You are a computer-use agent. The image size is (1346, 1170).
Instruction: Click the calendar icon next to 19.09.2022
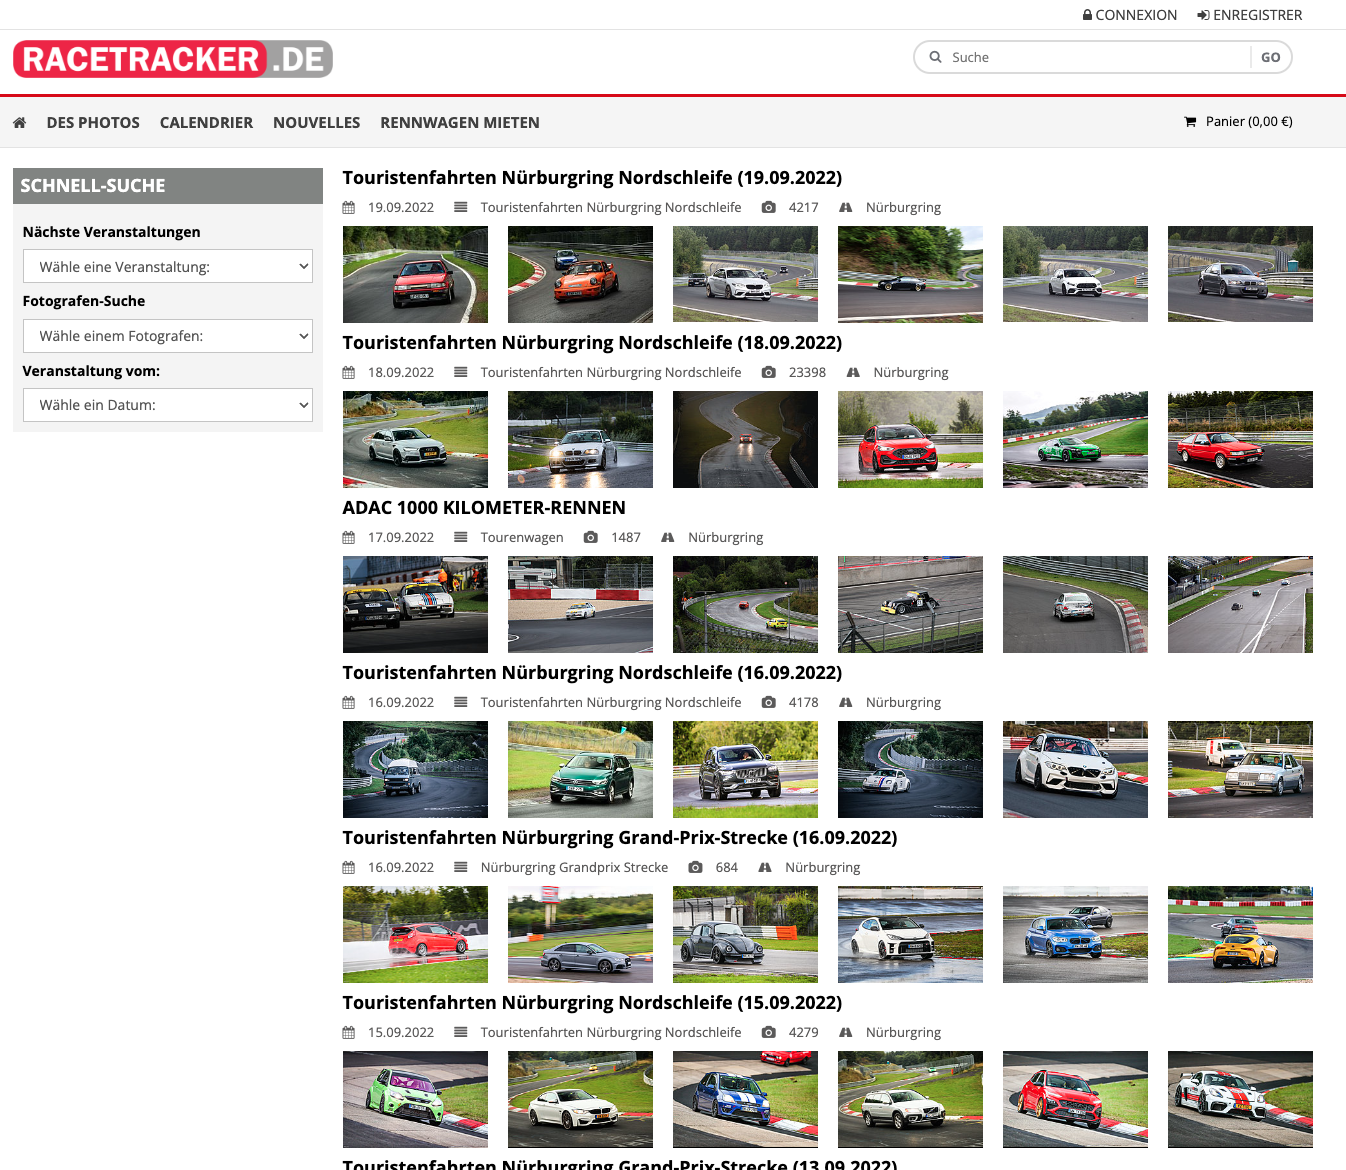[x=348, y=207]
